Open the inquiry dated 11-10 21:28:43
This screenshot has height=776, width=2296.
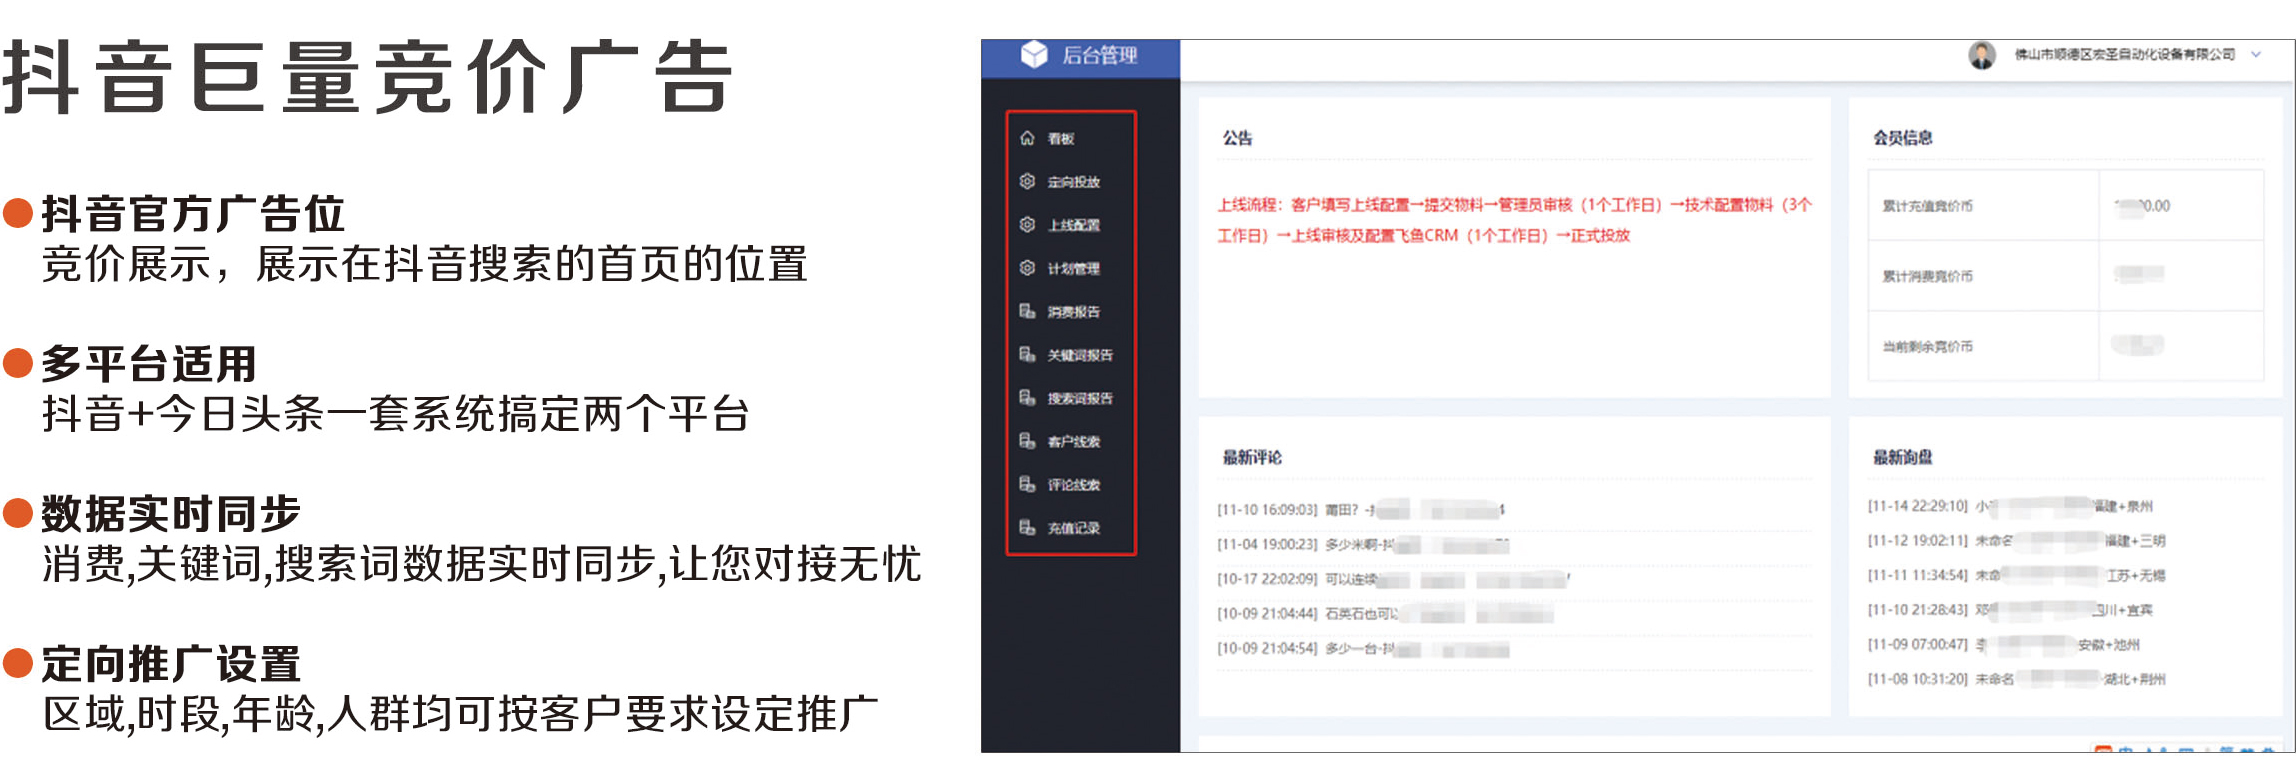pyautogui.click(x=2010, y=610)
